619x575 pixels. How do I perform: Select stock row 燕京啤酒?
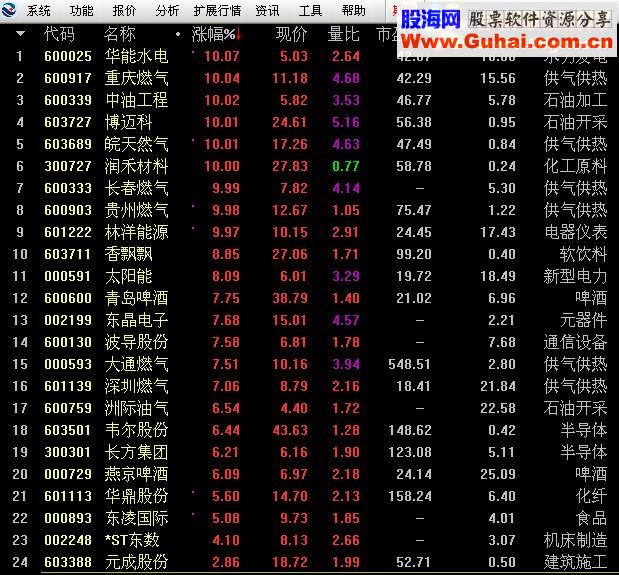pyautogui.click(x=310, y=474)
